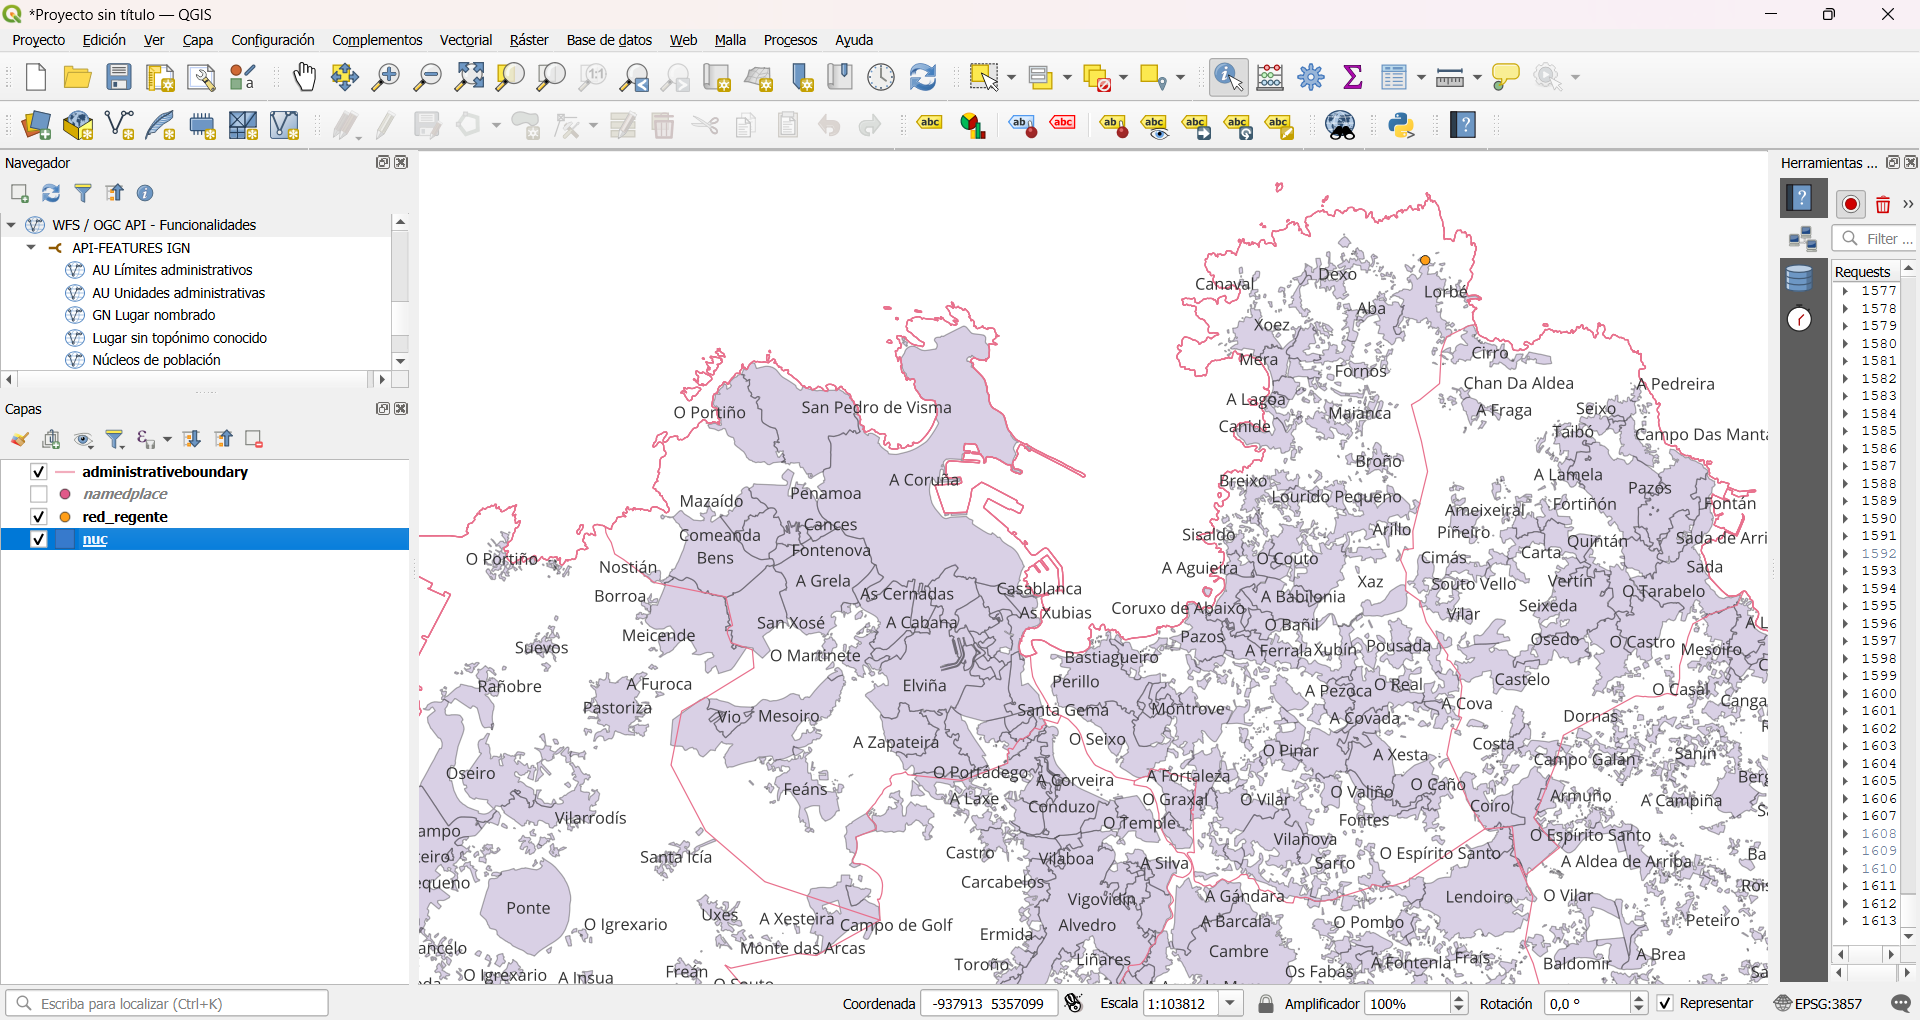Click the Identify Features tool
The height and width of the screenshot is (1020, 1920).
(x=1228, y=77)
